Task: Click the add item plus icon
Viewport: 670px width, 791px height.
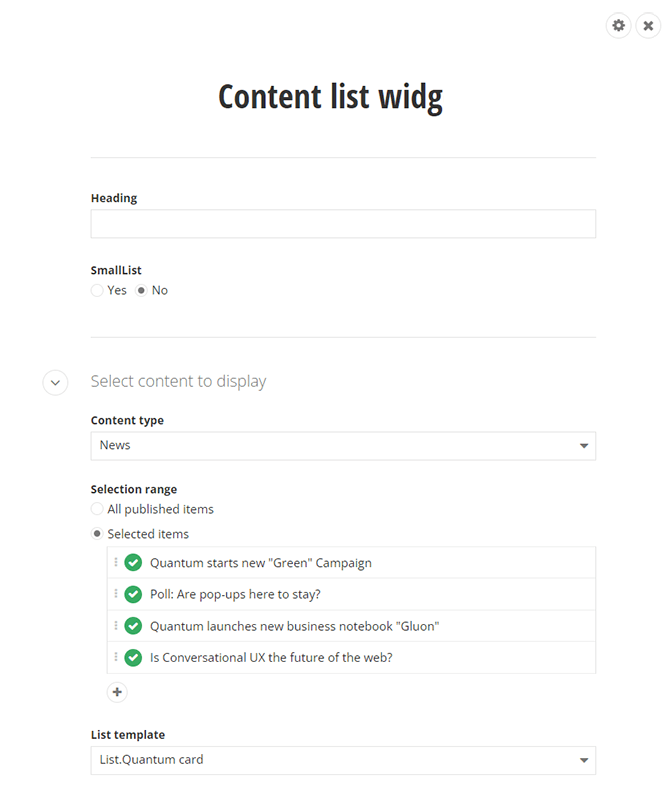Action: click(x=117, y=692)
